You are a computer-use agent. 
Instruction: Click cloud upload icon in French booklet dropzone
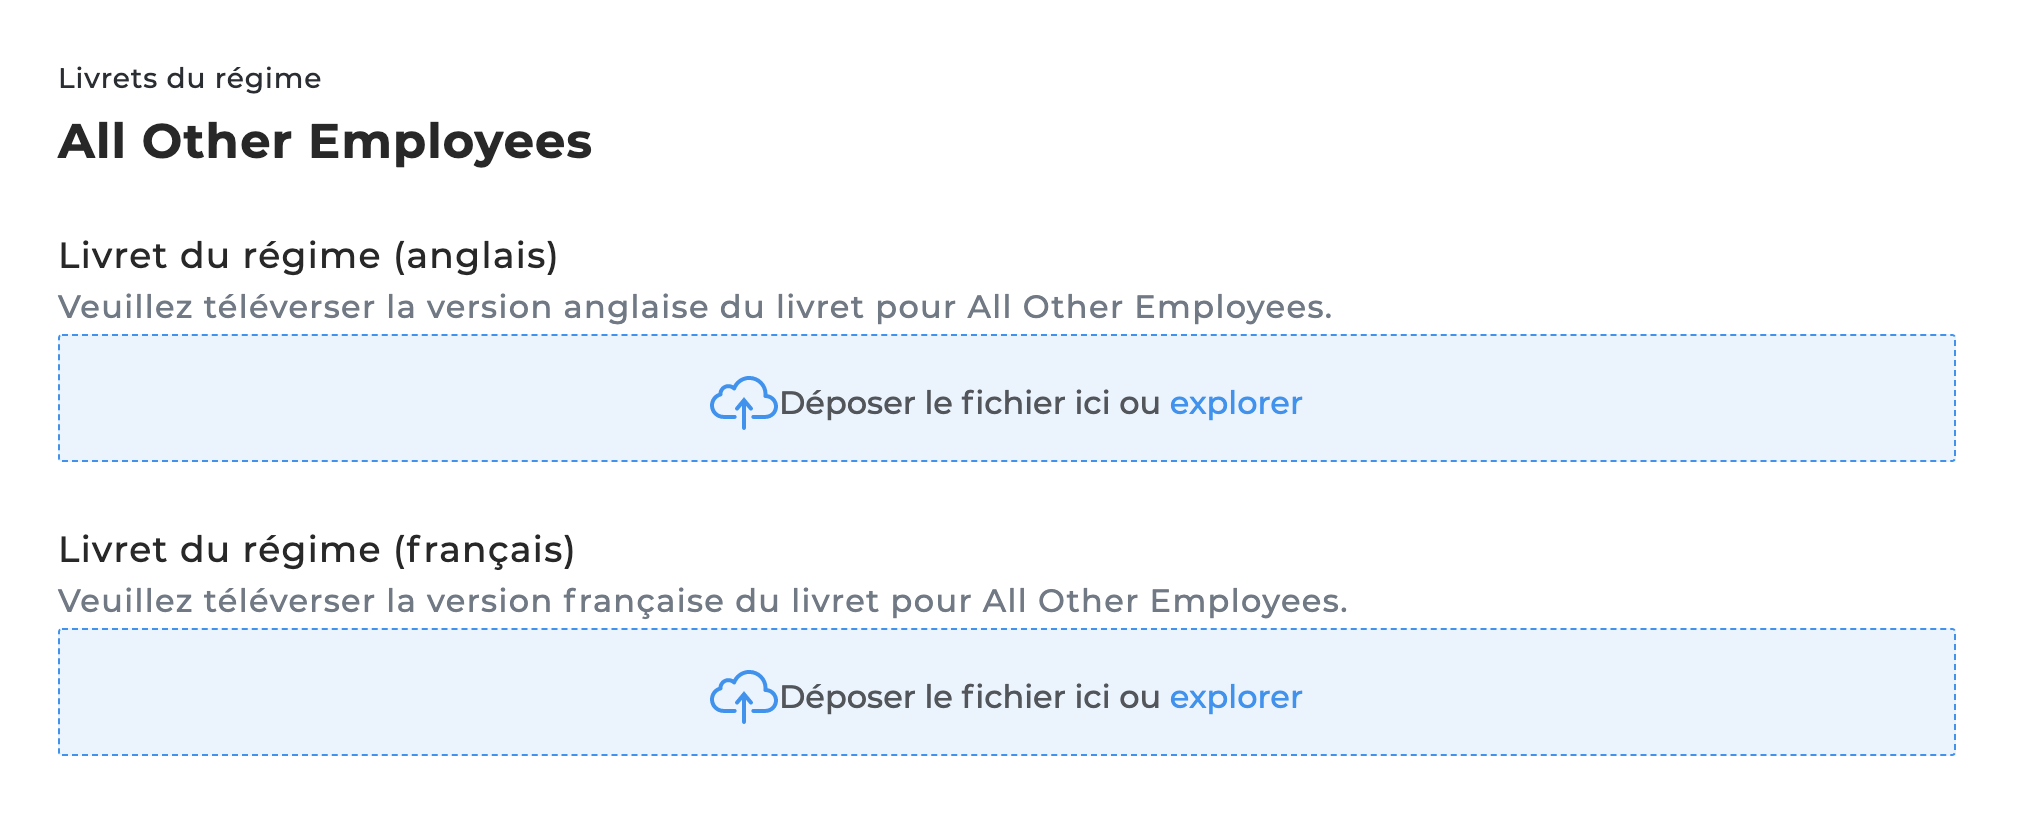(x=743, y=697)
